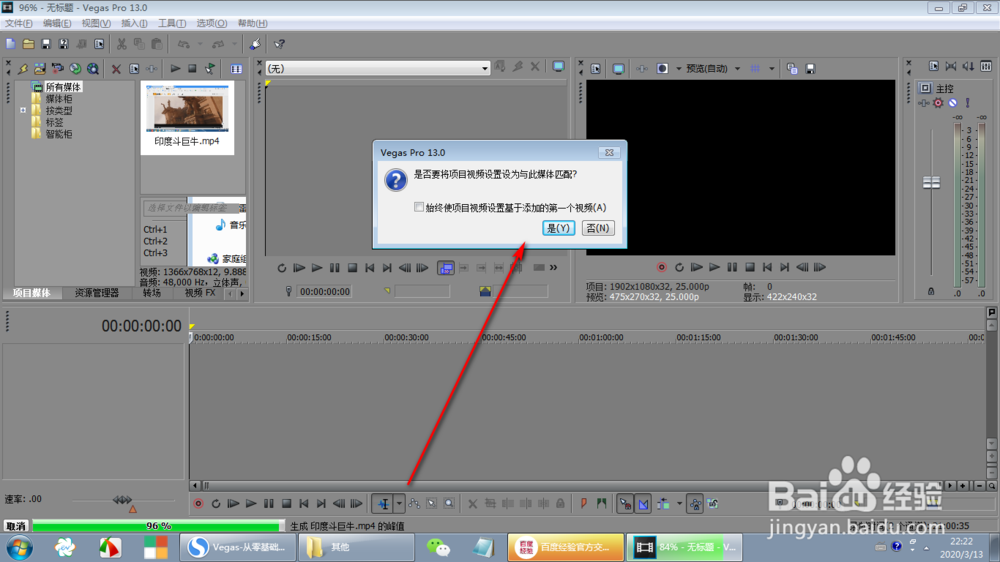Open Project Video Properties in preview panel

[x=595, y=68]
